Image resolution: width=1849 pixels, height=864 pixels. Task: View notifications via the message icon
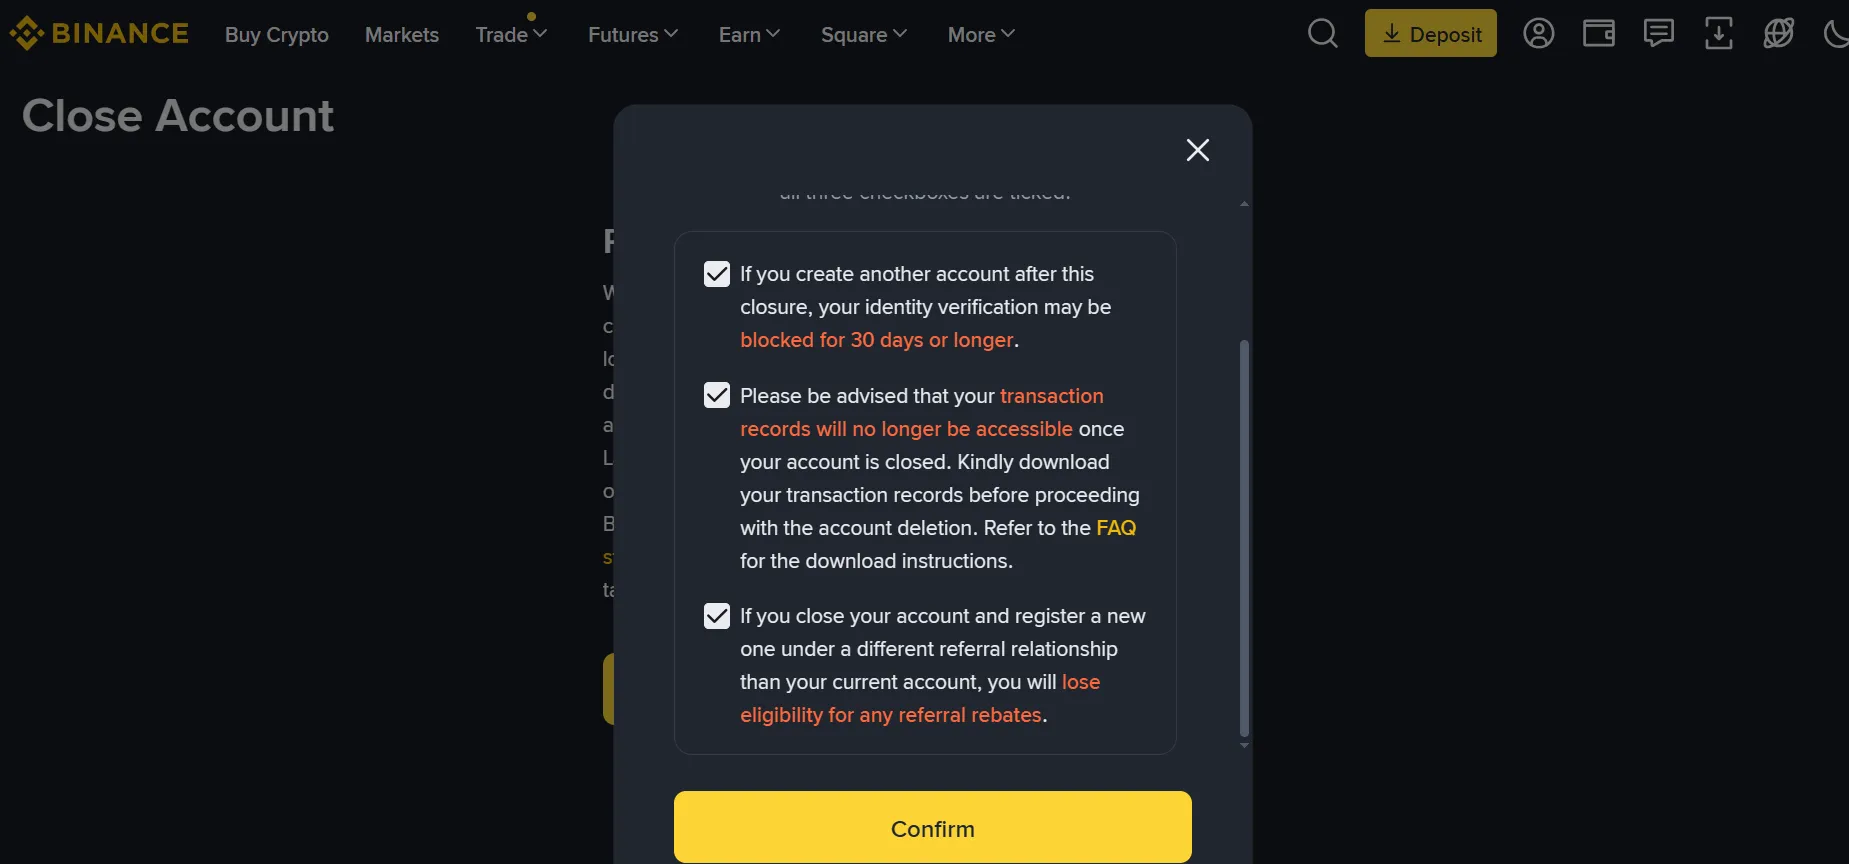tap(1659, 33)
